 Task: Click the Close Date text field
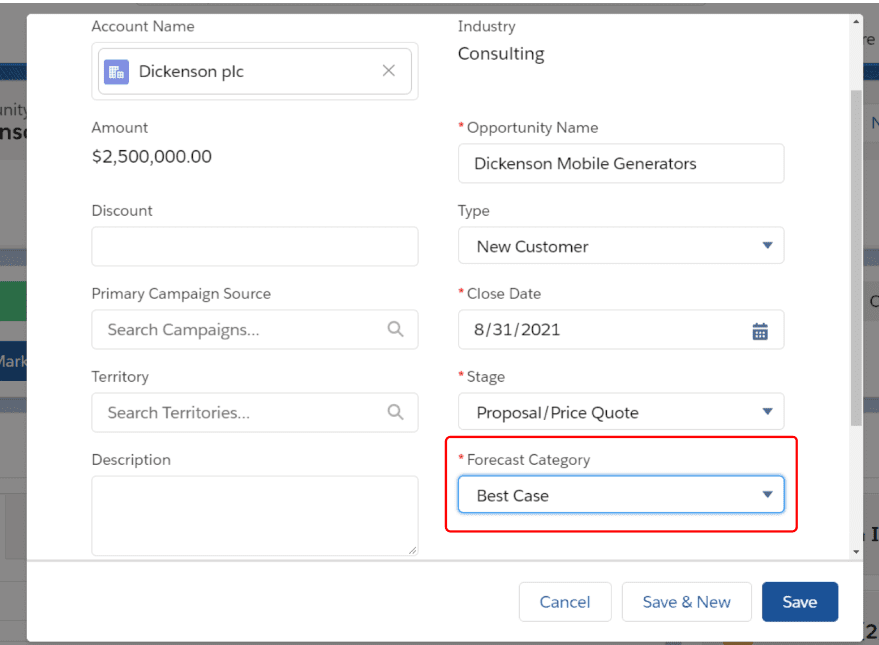600,330
